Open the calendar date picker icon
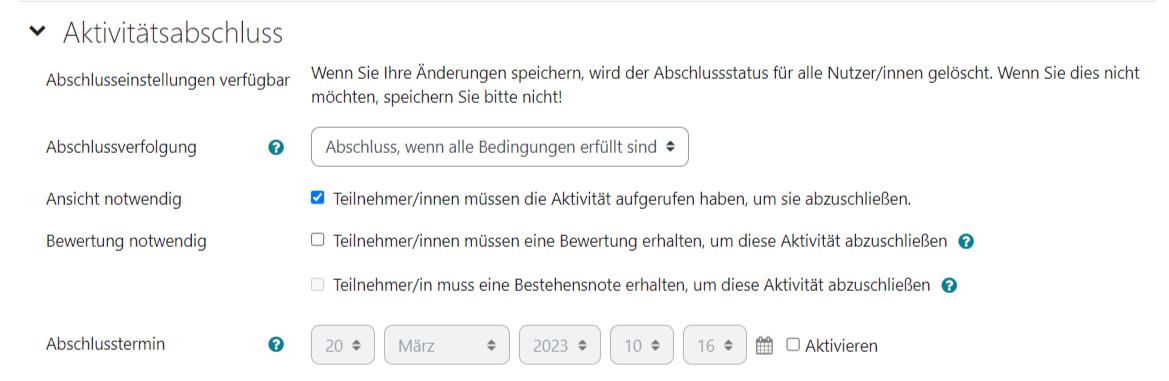 (x=764, y=345)
